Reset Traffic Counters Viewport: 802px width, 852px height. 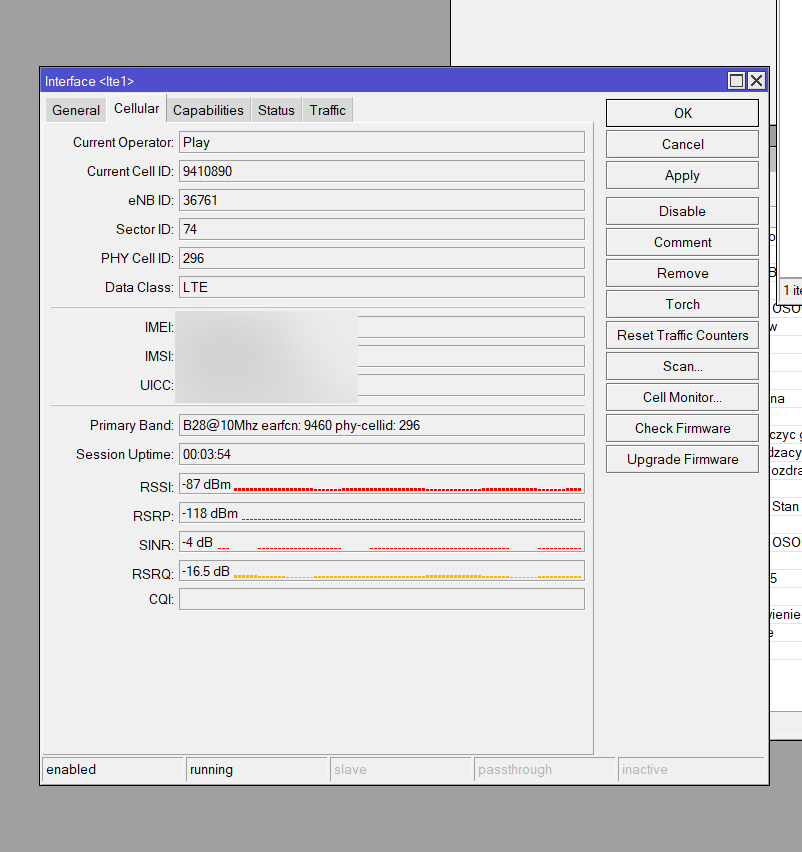682,335
